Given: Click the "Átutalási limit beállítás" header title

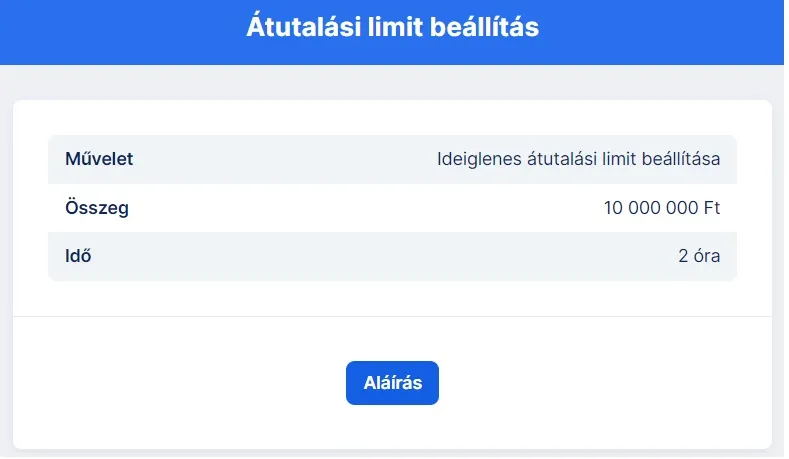Looking at the screenshot, I should point(392,27).
